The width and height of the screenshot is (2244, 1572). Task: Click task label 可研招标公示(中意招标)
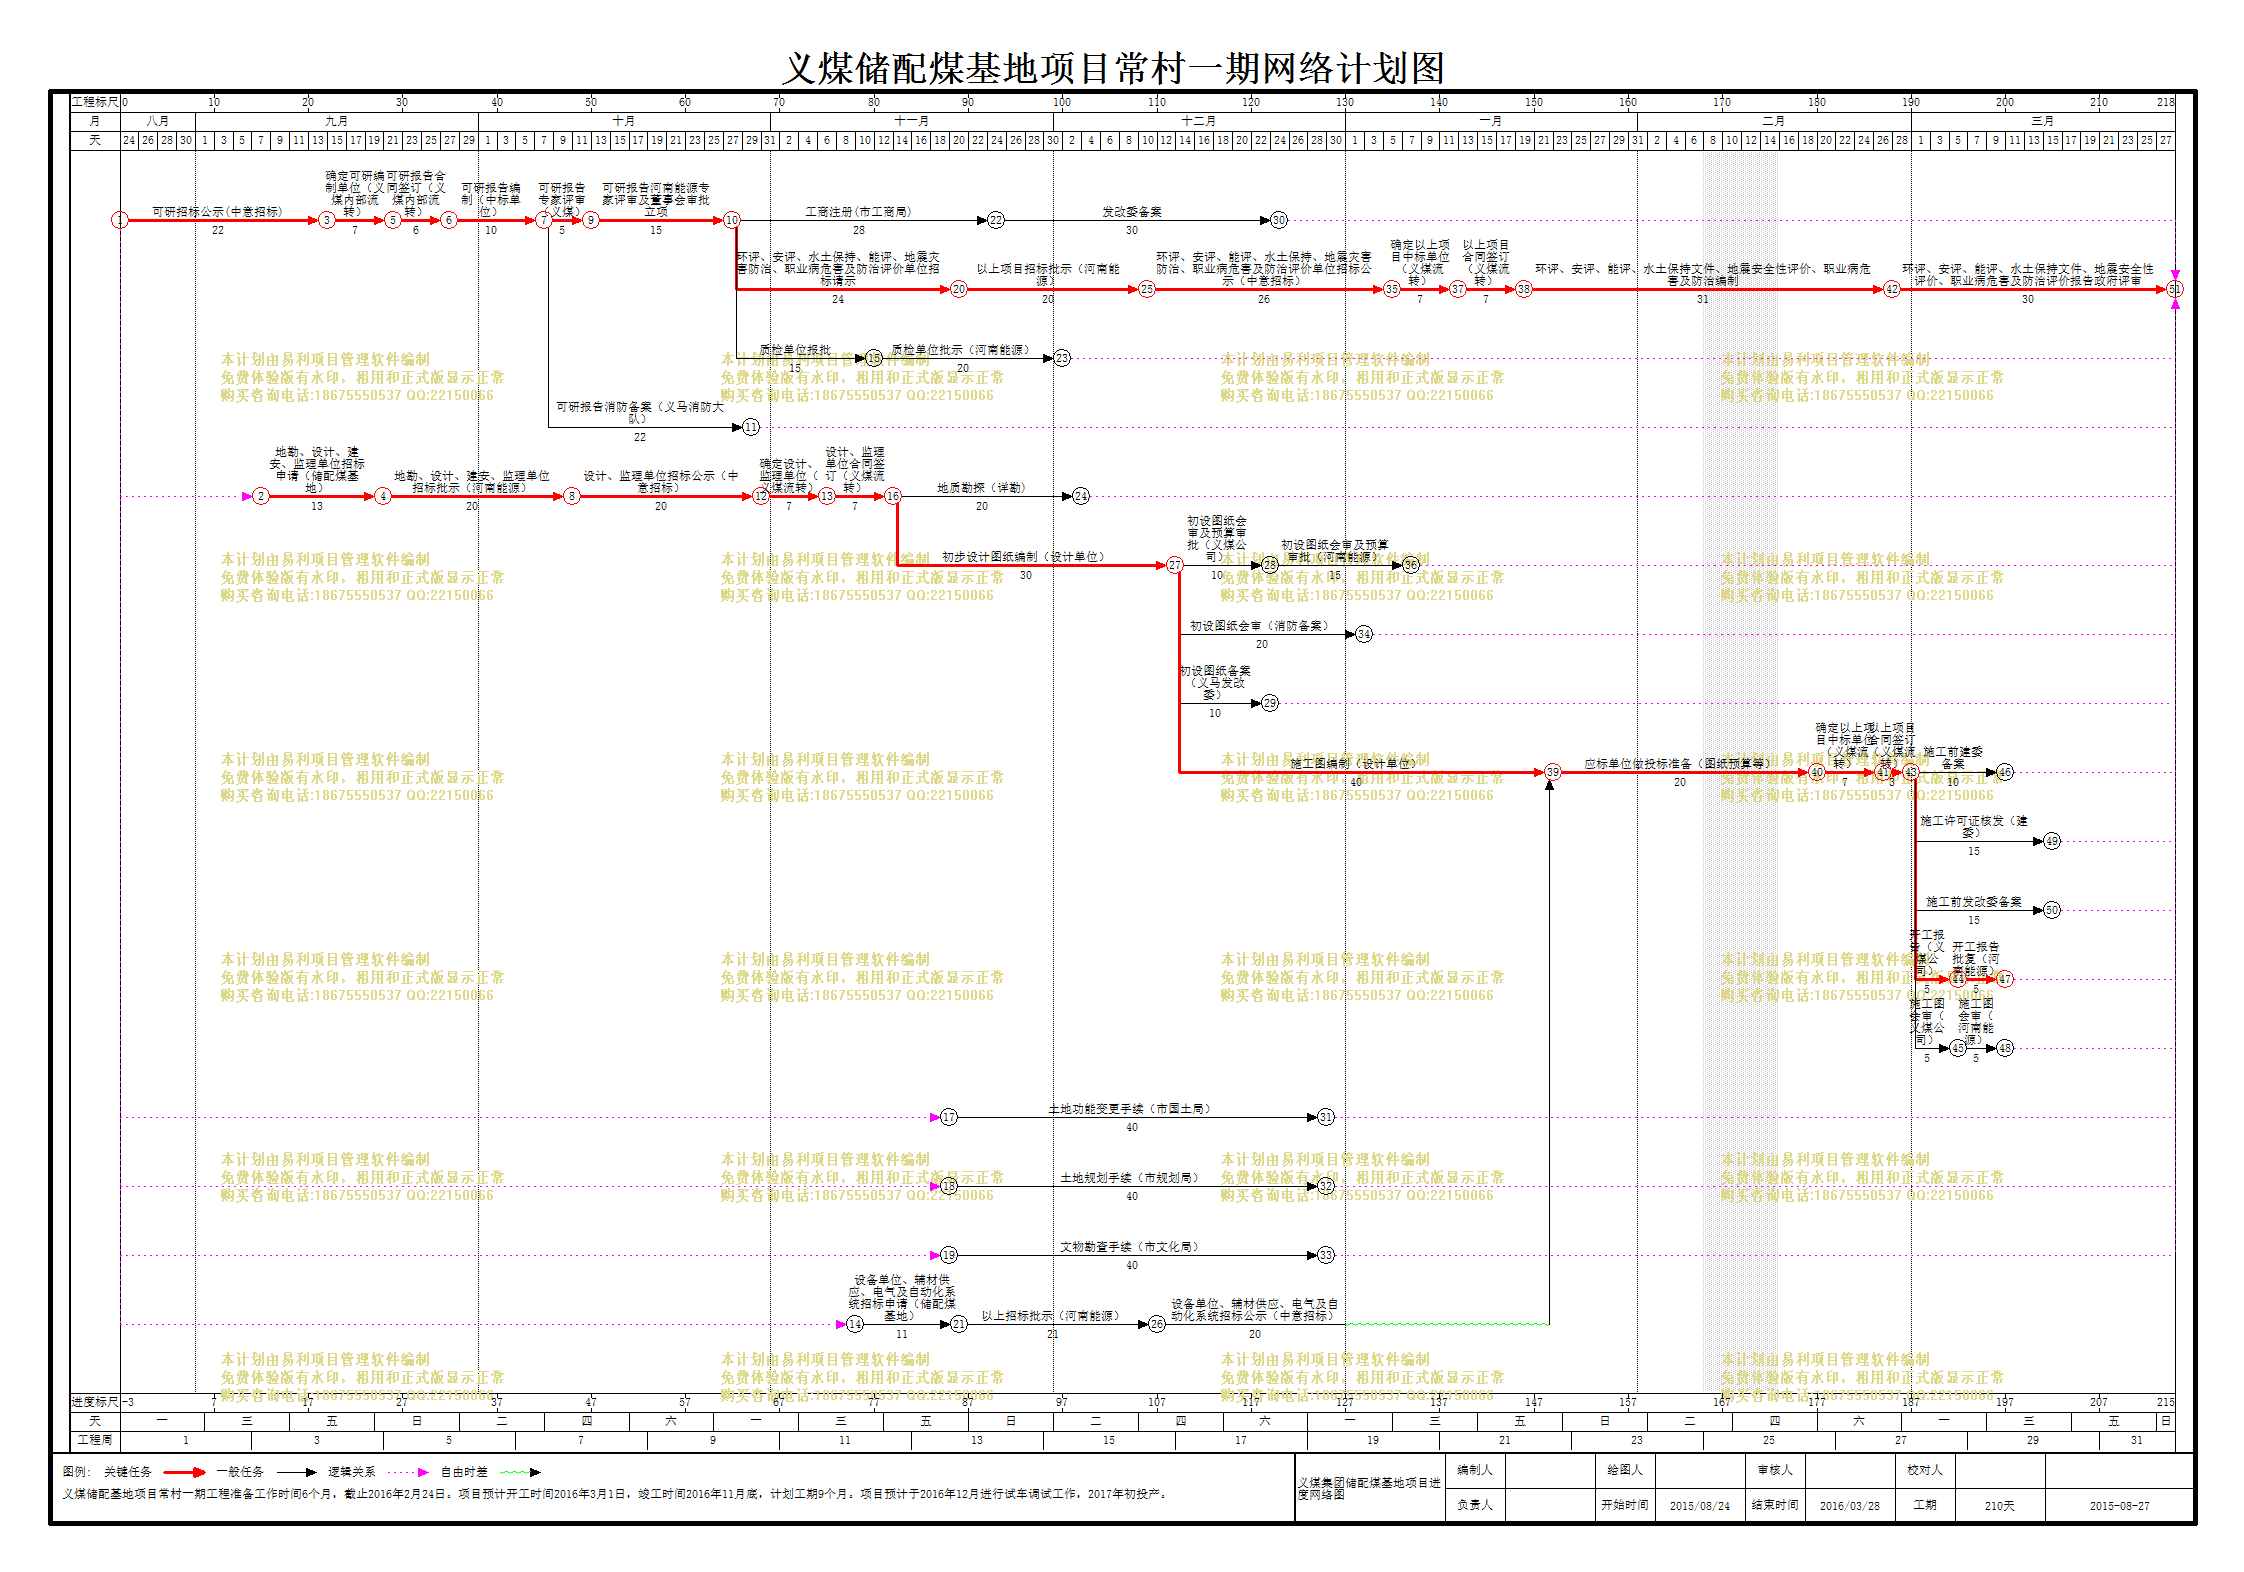(x=217, y=212)
